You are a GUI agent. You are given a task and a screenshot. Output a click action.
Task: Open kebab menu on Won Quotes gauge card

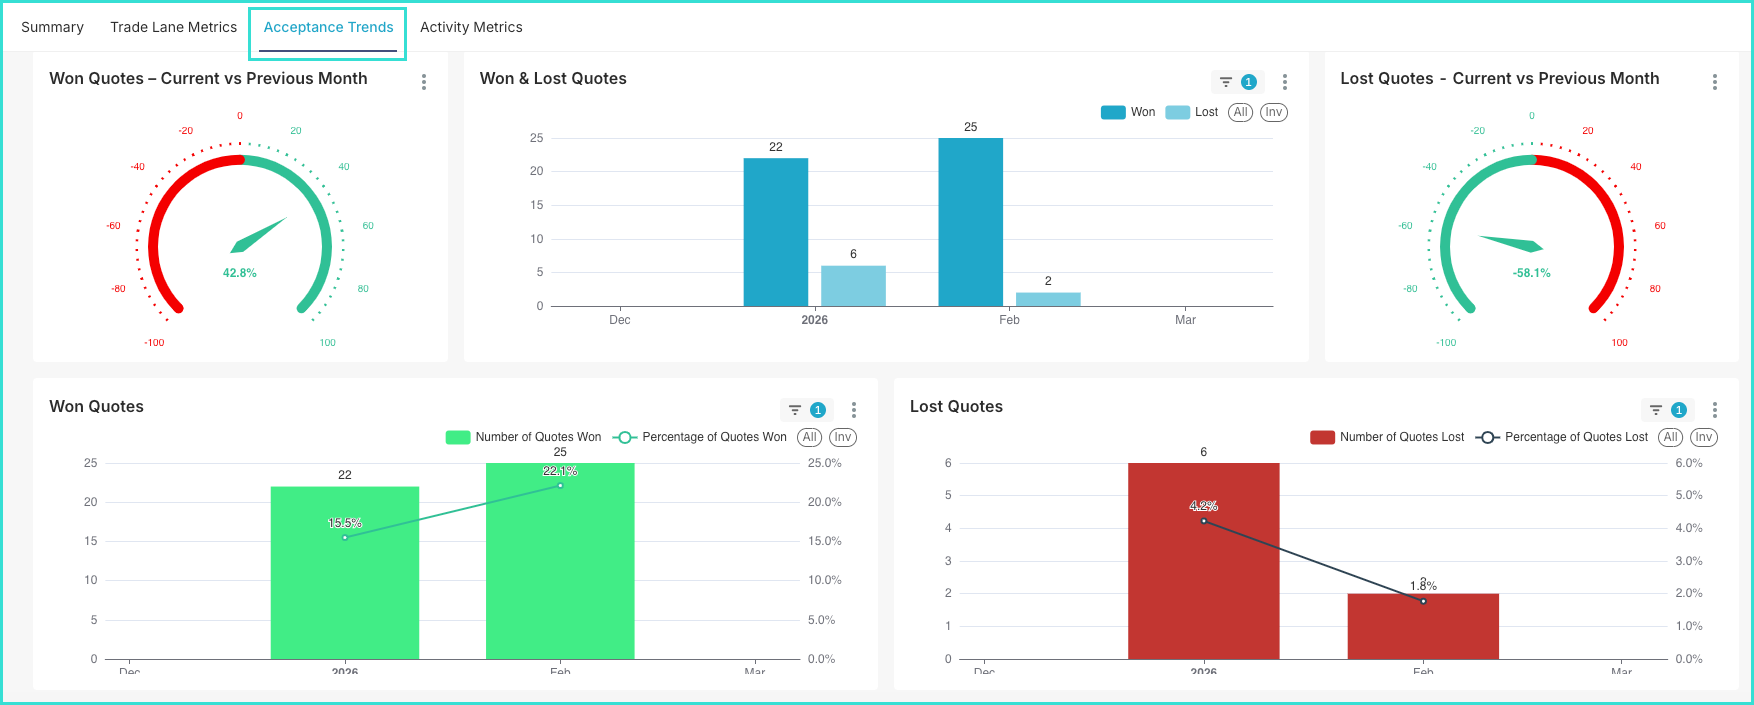[x=424, y=82]
